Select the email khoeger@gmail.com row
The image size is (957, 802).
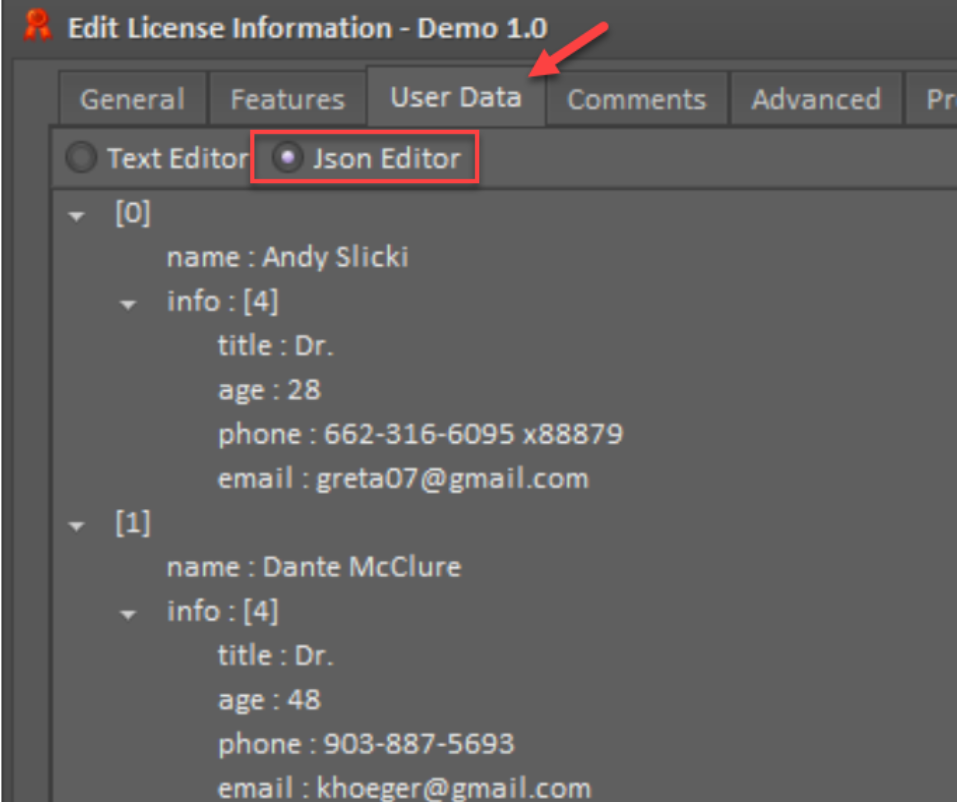pyautogui.click(x=404, y=787)
